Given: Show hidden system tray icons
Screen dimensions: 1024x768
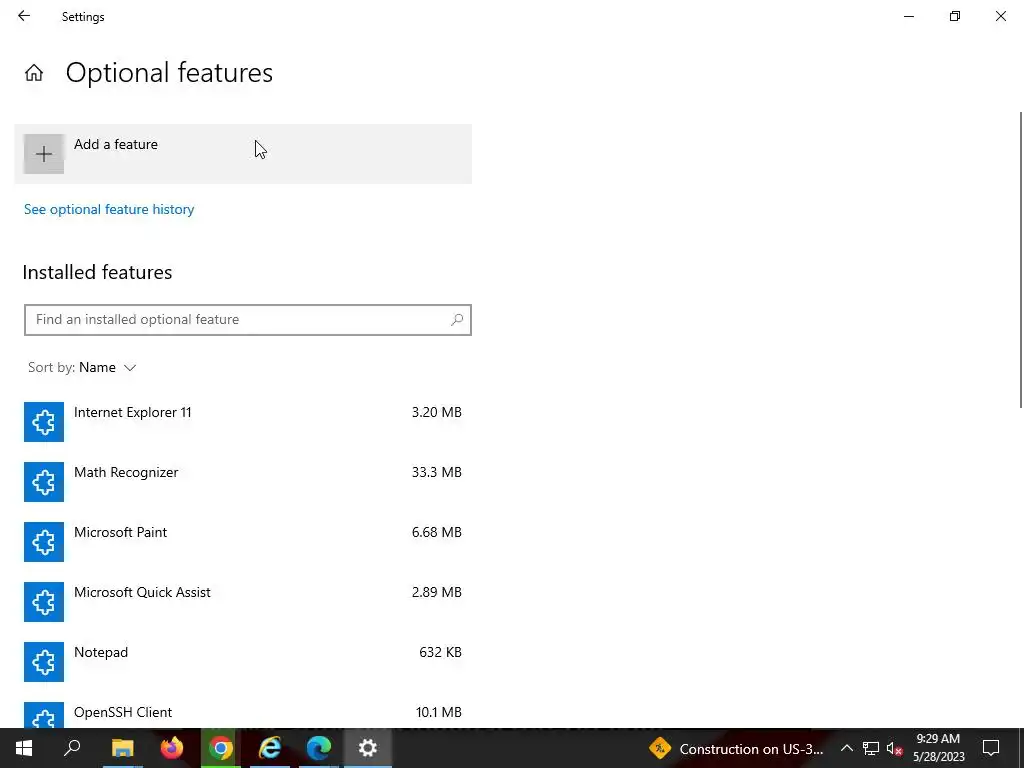Looking at the screenshot, I should (x=846, y=748).
